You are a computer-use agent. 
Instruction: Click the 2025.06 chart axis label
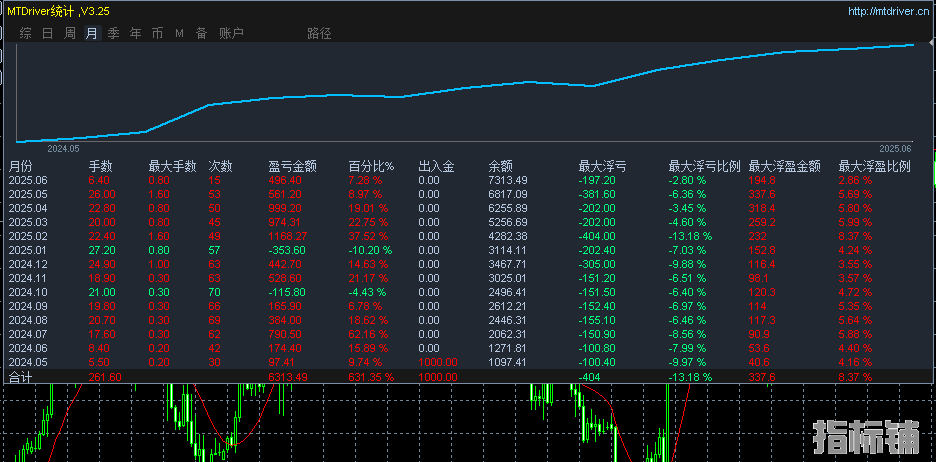click(895, 148)
